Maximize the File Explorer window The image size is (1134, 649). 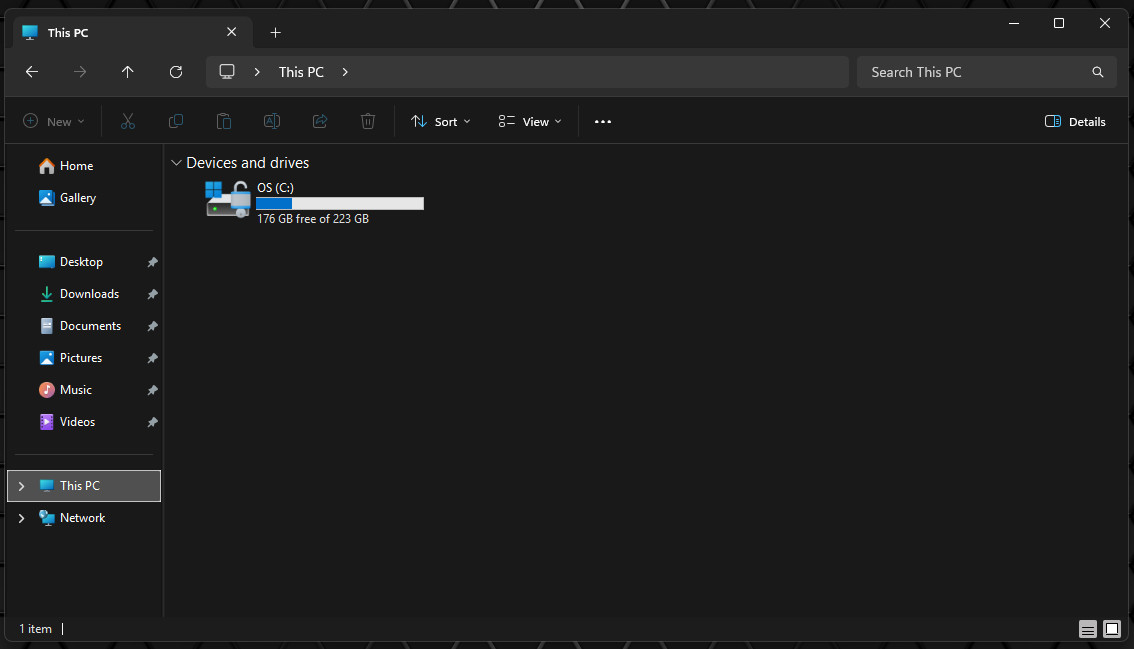click(1059, 23)
